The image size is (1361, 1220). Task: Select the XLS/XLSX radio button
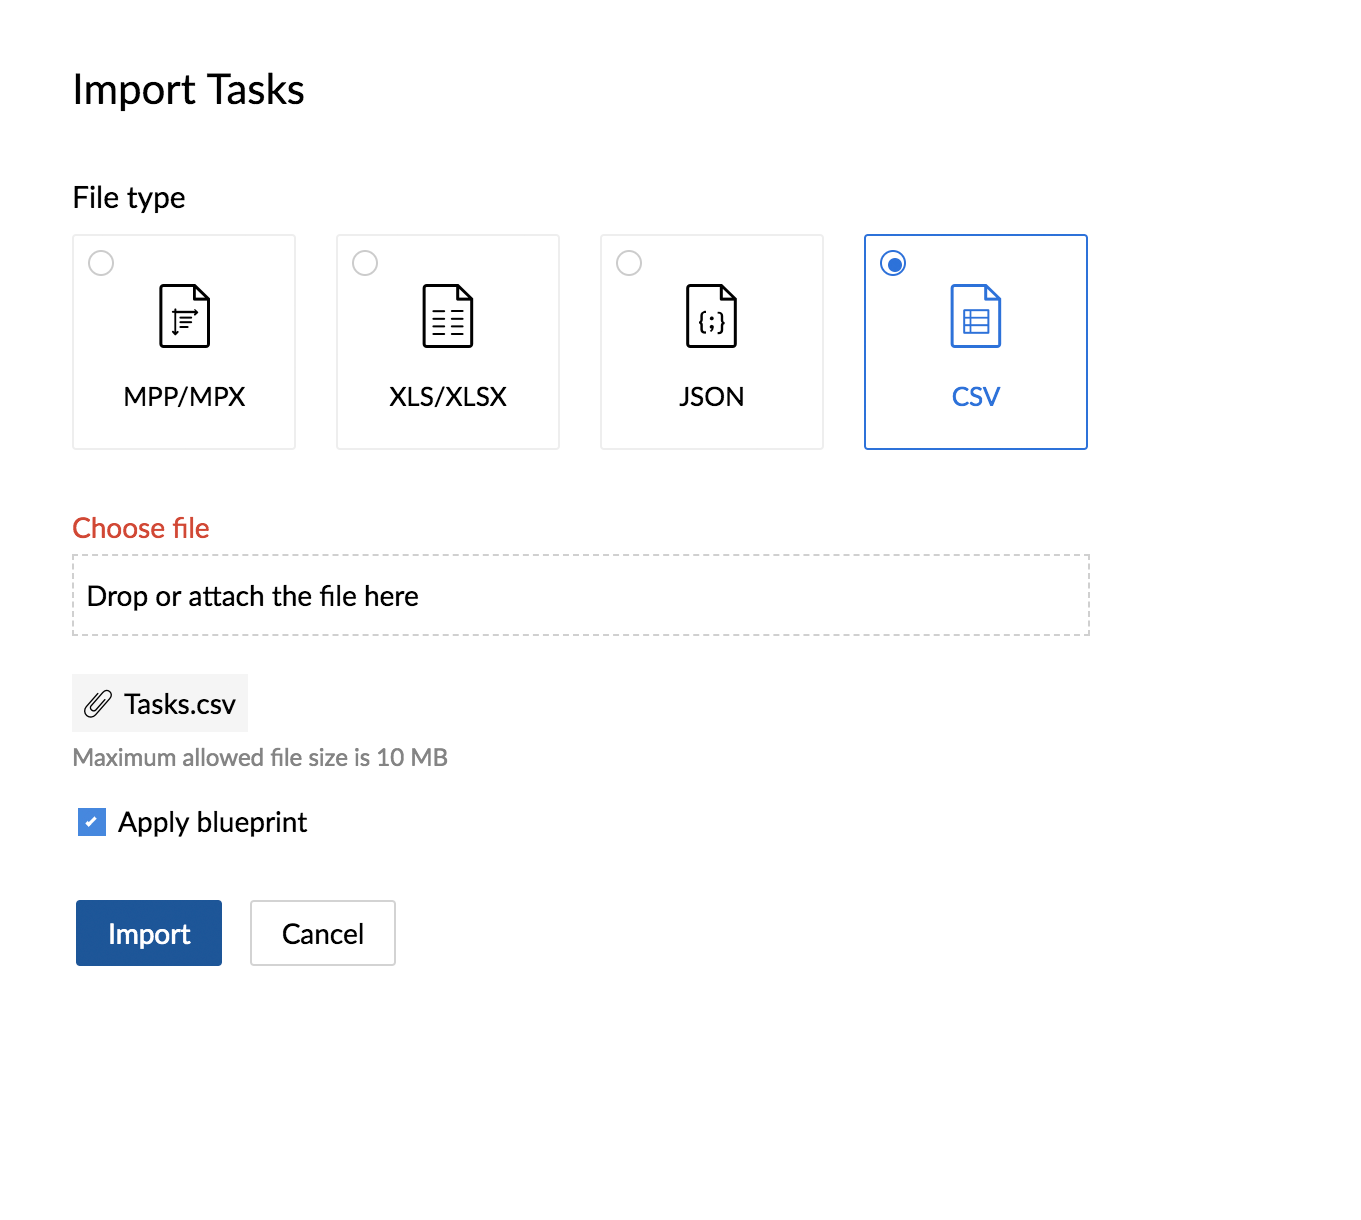(x=365, y=263)
